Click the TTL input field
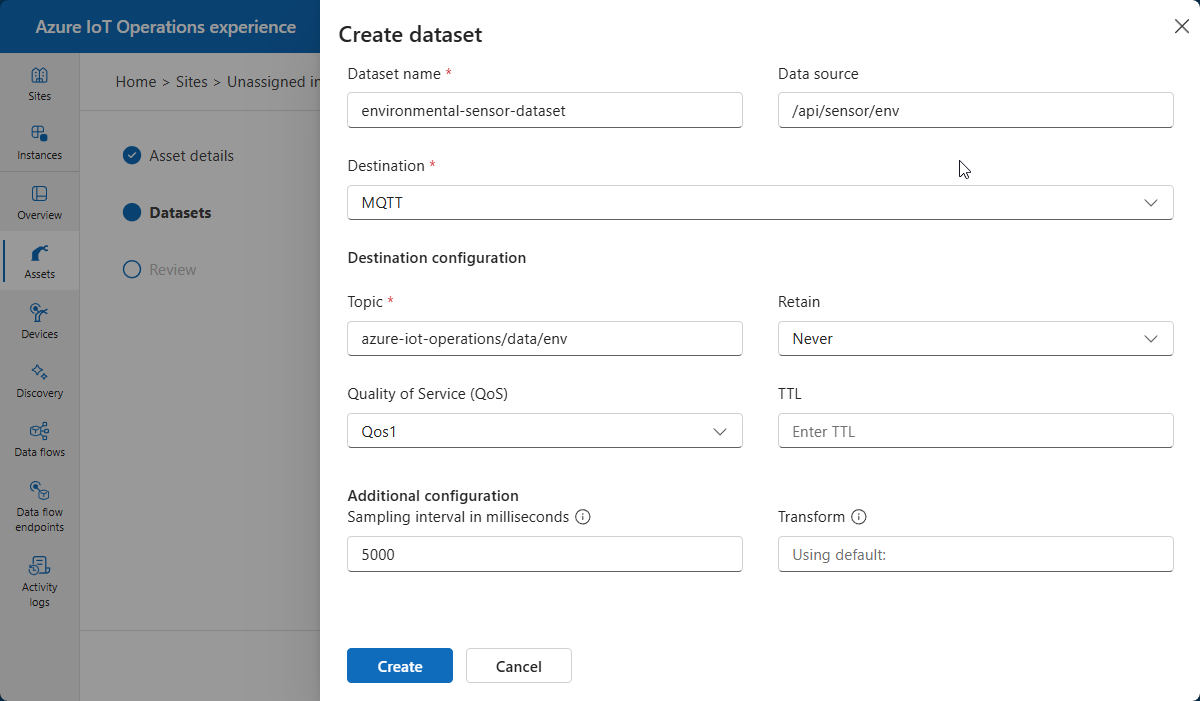 click(975, 431)
